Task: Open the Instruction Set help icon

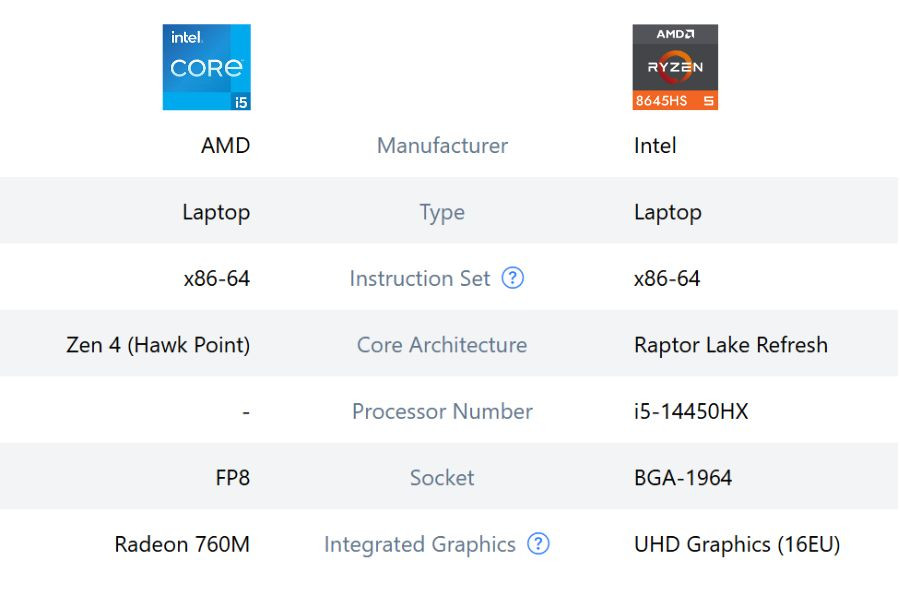Action: (x=513, y=278)
